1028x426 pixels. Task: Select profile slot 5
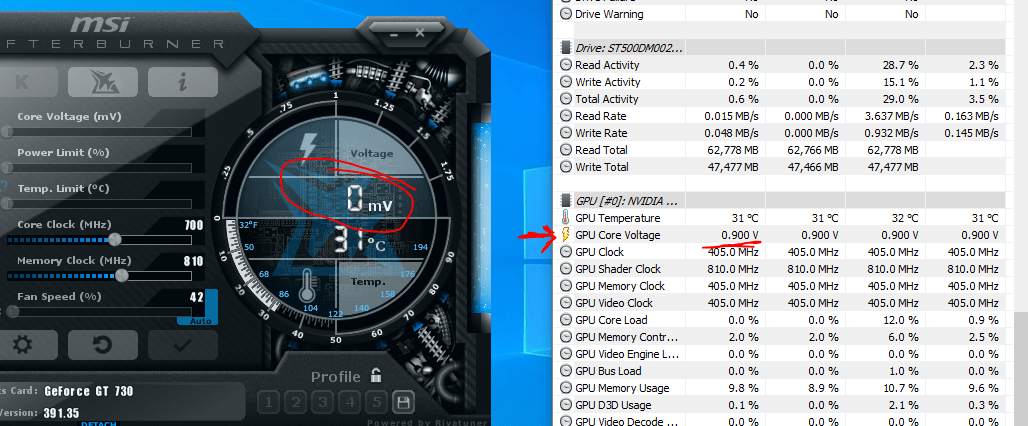tap(376, 402)
